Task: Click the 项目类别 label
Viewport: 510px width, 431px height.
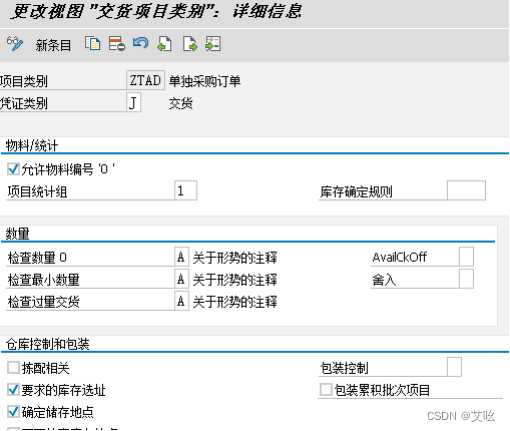Action: coord(24,81)
